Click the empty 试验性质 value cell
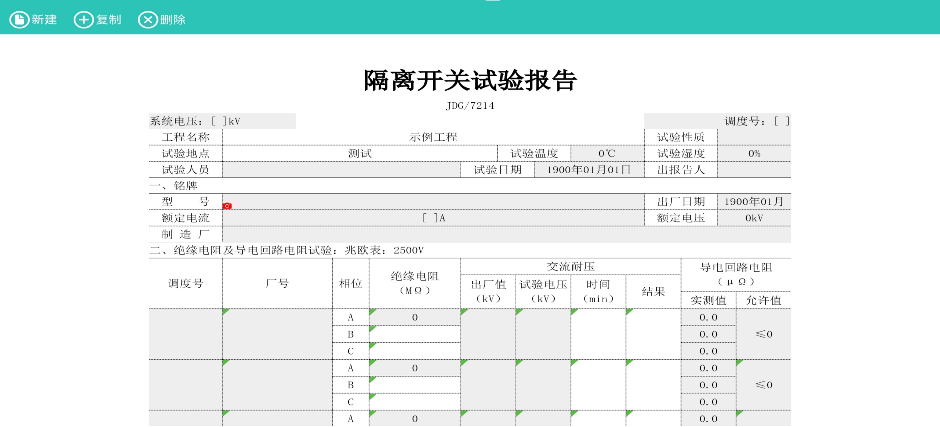This screenshot has height=427, width=940. point(753,137)
